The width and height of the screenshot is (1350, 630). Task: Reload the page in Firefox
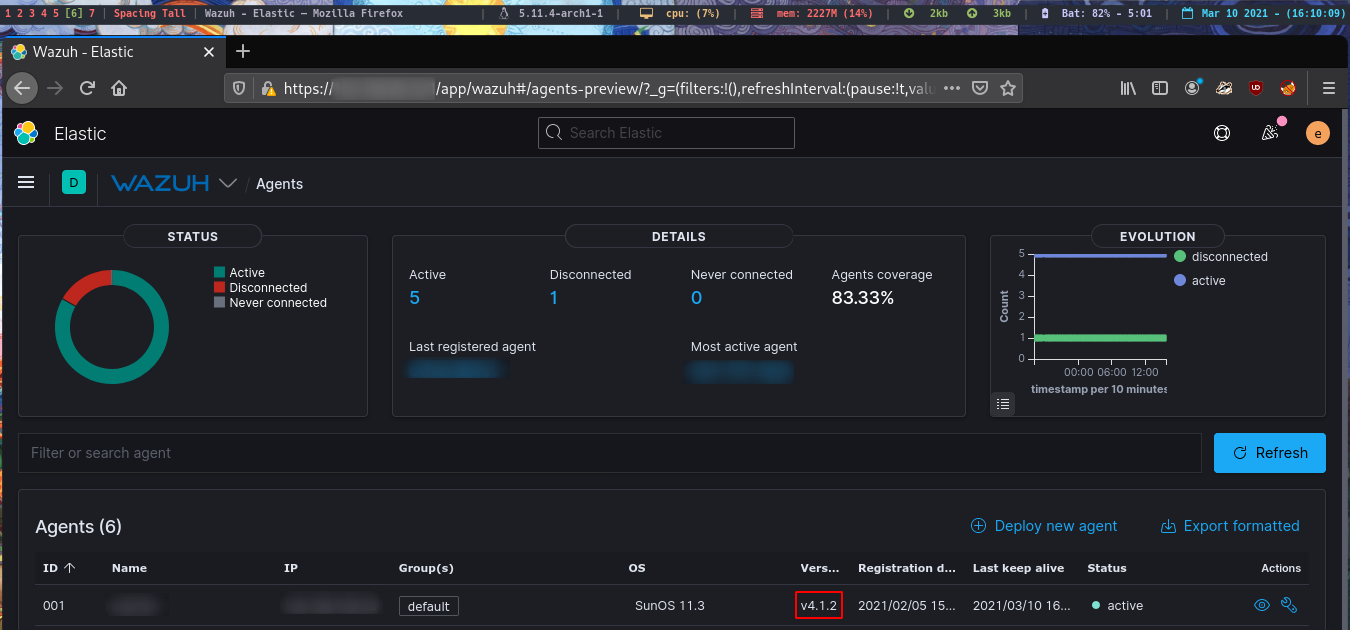point(87,88)
